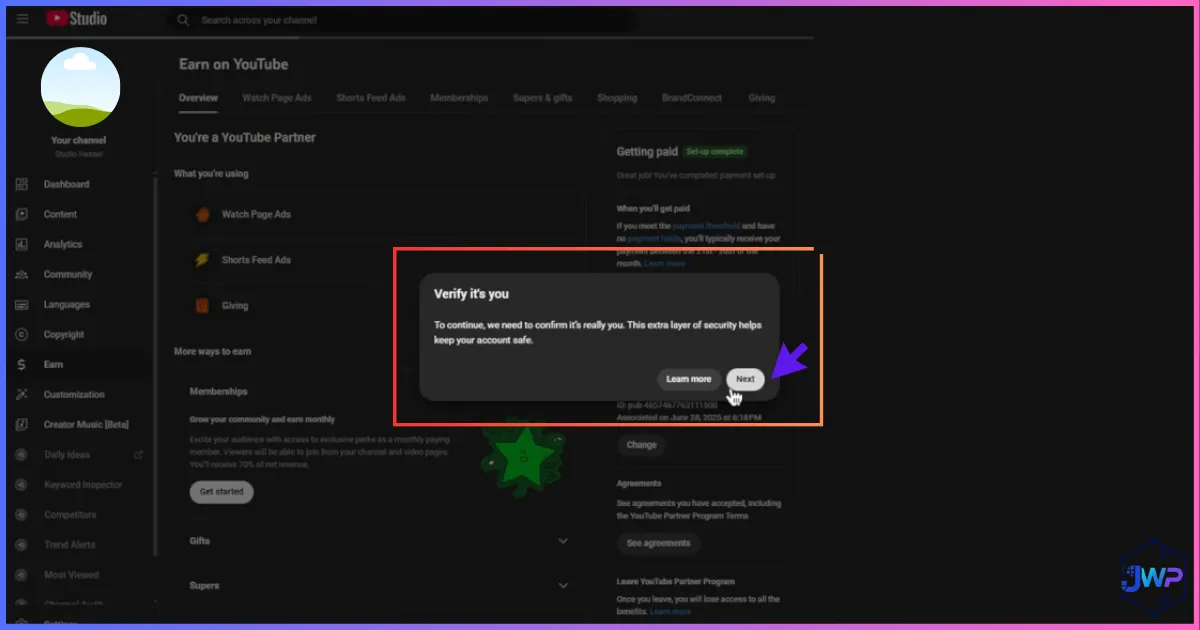Switch to the Supers & gifts tab
This screenshot has height=630, width=1200.
click(x=543, y=98)
